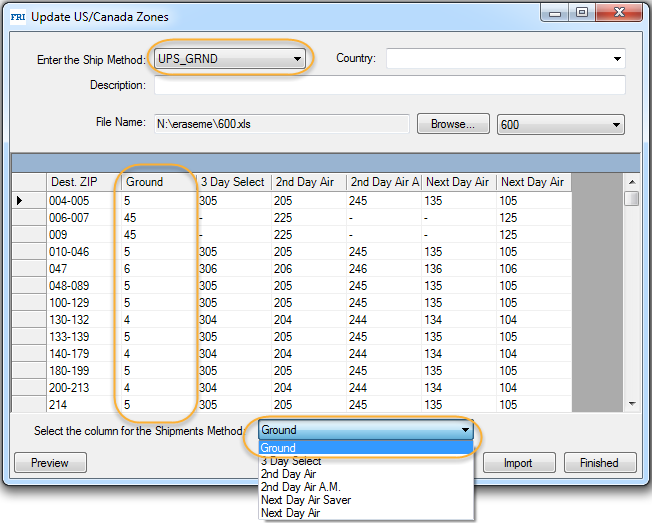The height and width of the screenshot is (523, 652).
Task: Click the Ground column header
Action: point(158,182)
